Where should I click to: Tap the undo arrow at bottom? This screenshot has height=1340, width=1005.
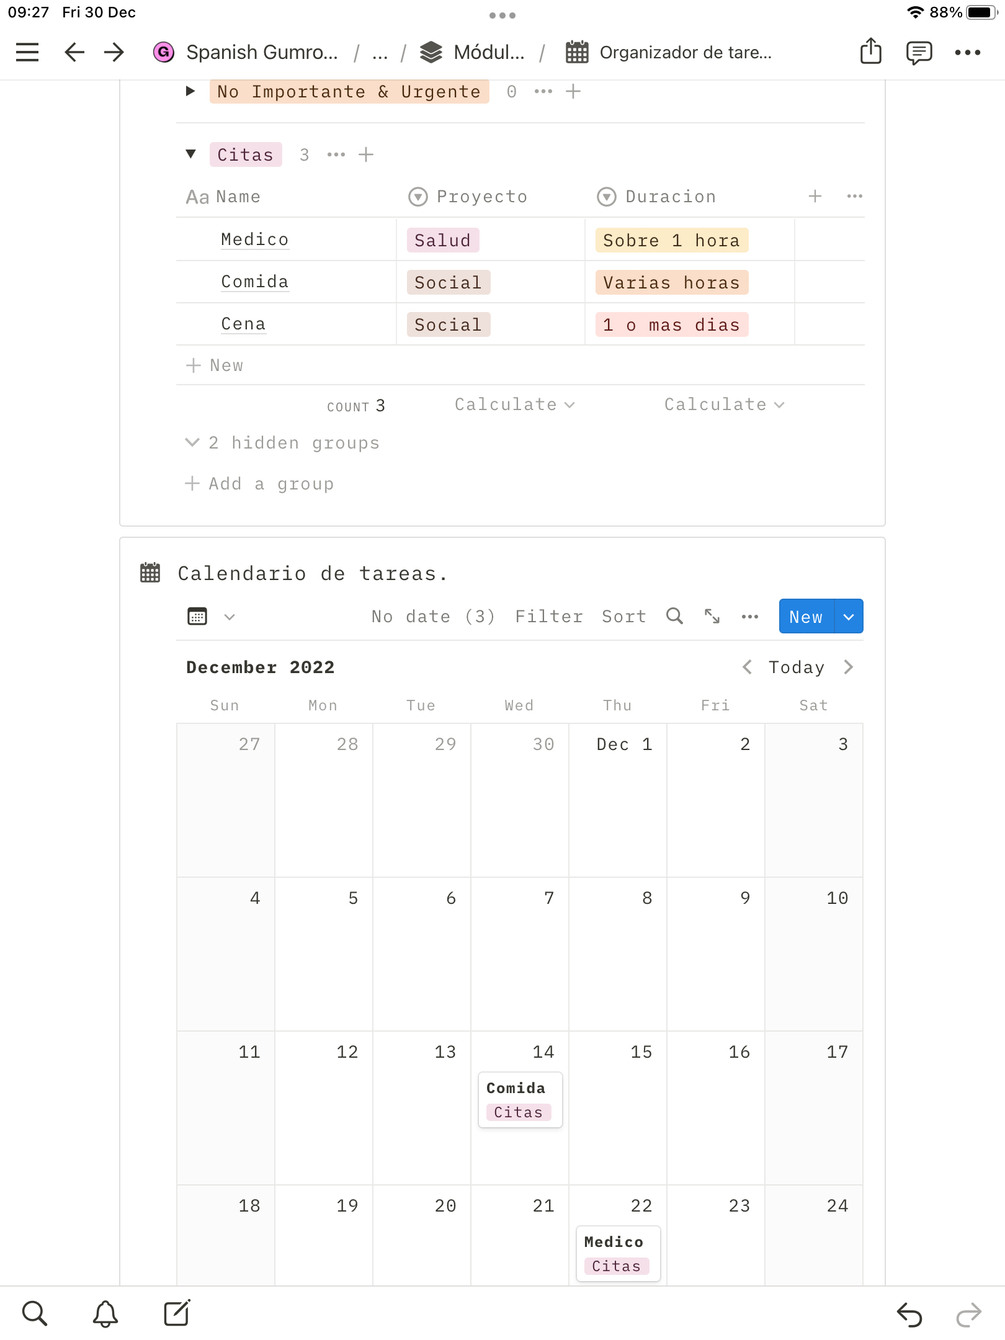(x=909, y=1313)
